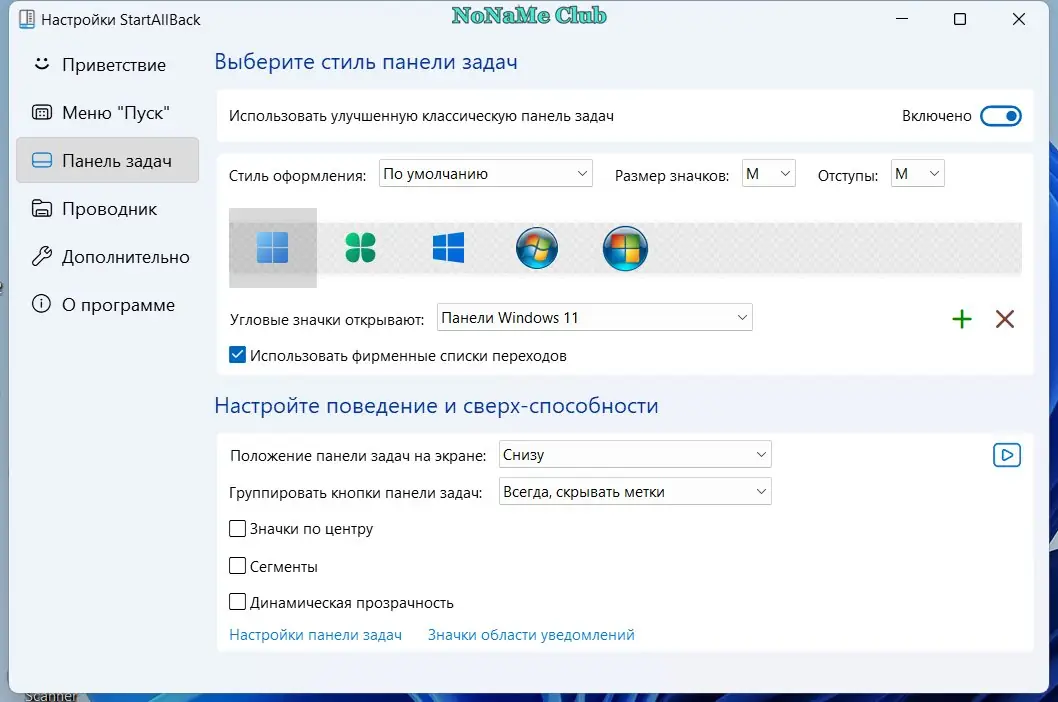
Task: Minimize the StartAllBack settings window
Action: pyautogui.click(x=901, y=20)
